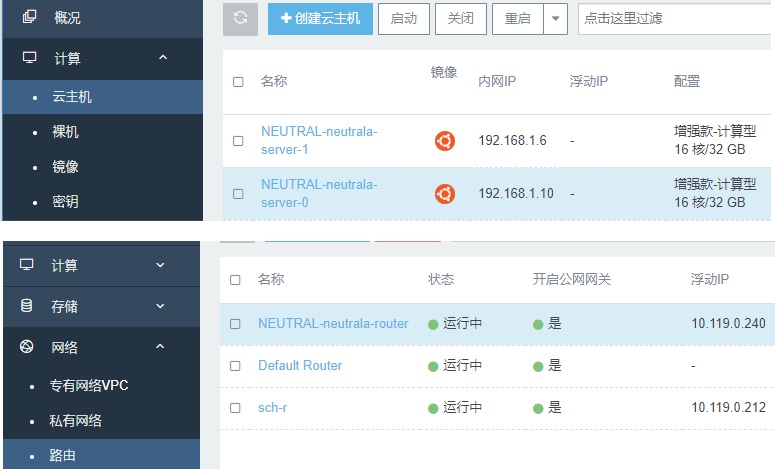Expand the 存储 section chevron
The height and width of the screenshot is (471, 775).
click(160, 306)
